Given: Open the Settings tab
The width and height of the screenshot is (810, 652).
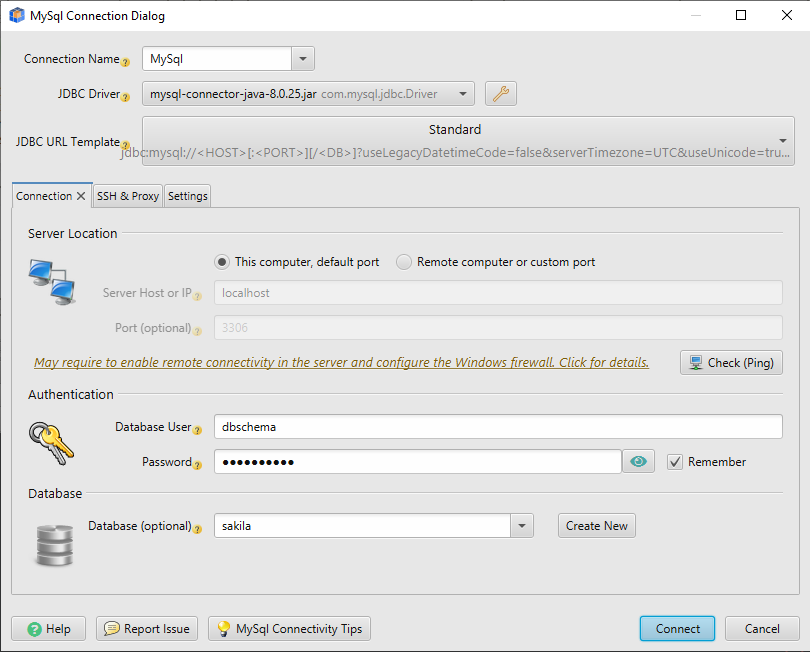Looking at the screenshot, I should coord(188,196).
